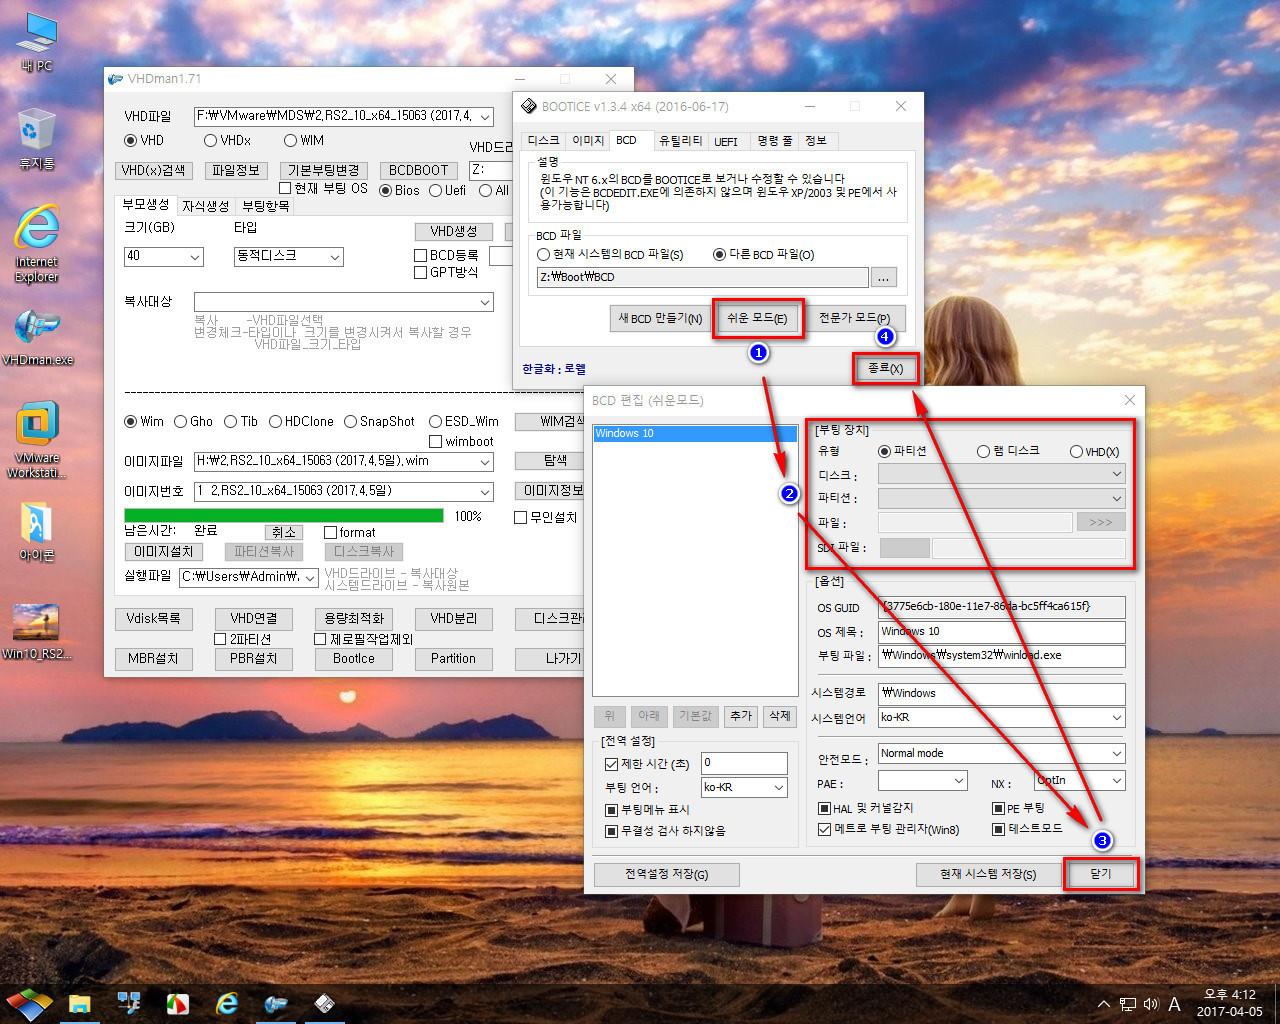Click the VHDman title bar icon

(116, 79)
